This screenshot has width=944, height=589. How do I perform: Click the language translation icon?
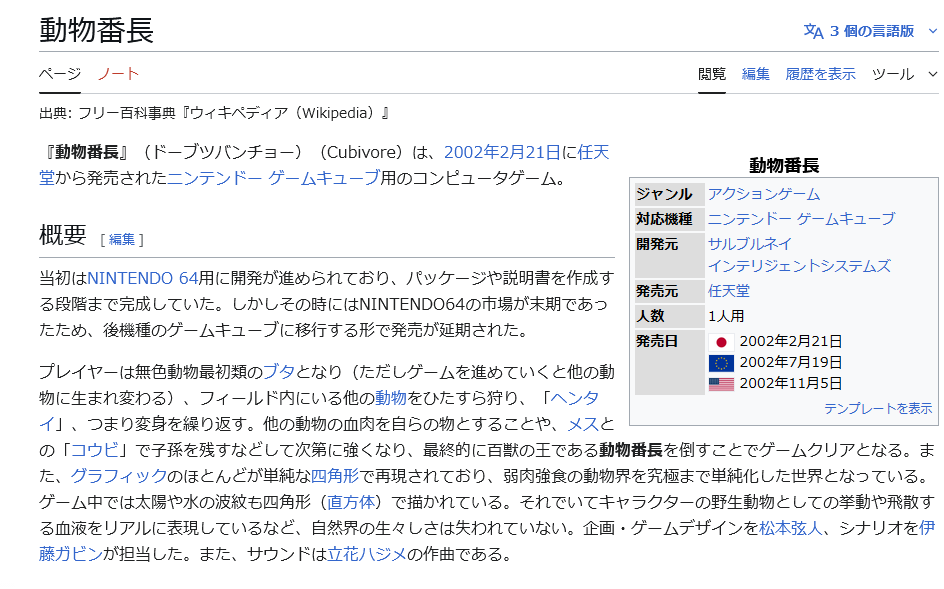click(x=813, y=31)
